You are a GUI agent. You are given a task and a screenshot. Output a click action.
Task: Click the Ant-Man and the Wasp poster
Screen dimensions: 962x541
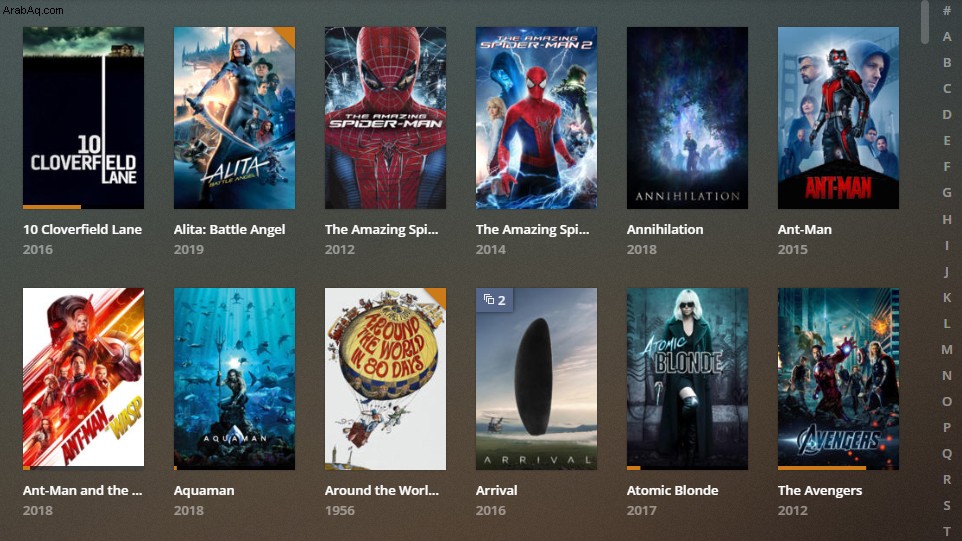pos(83,379)
